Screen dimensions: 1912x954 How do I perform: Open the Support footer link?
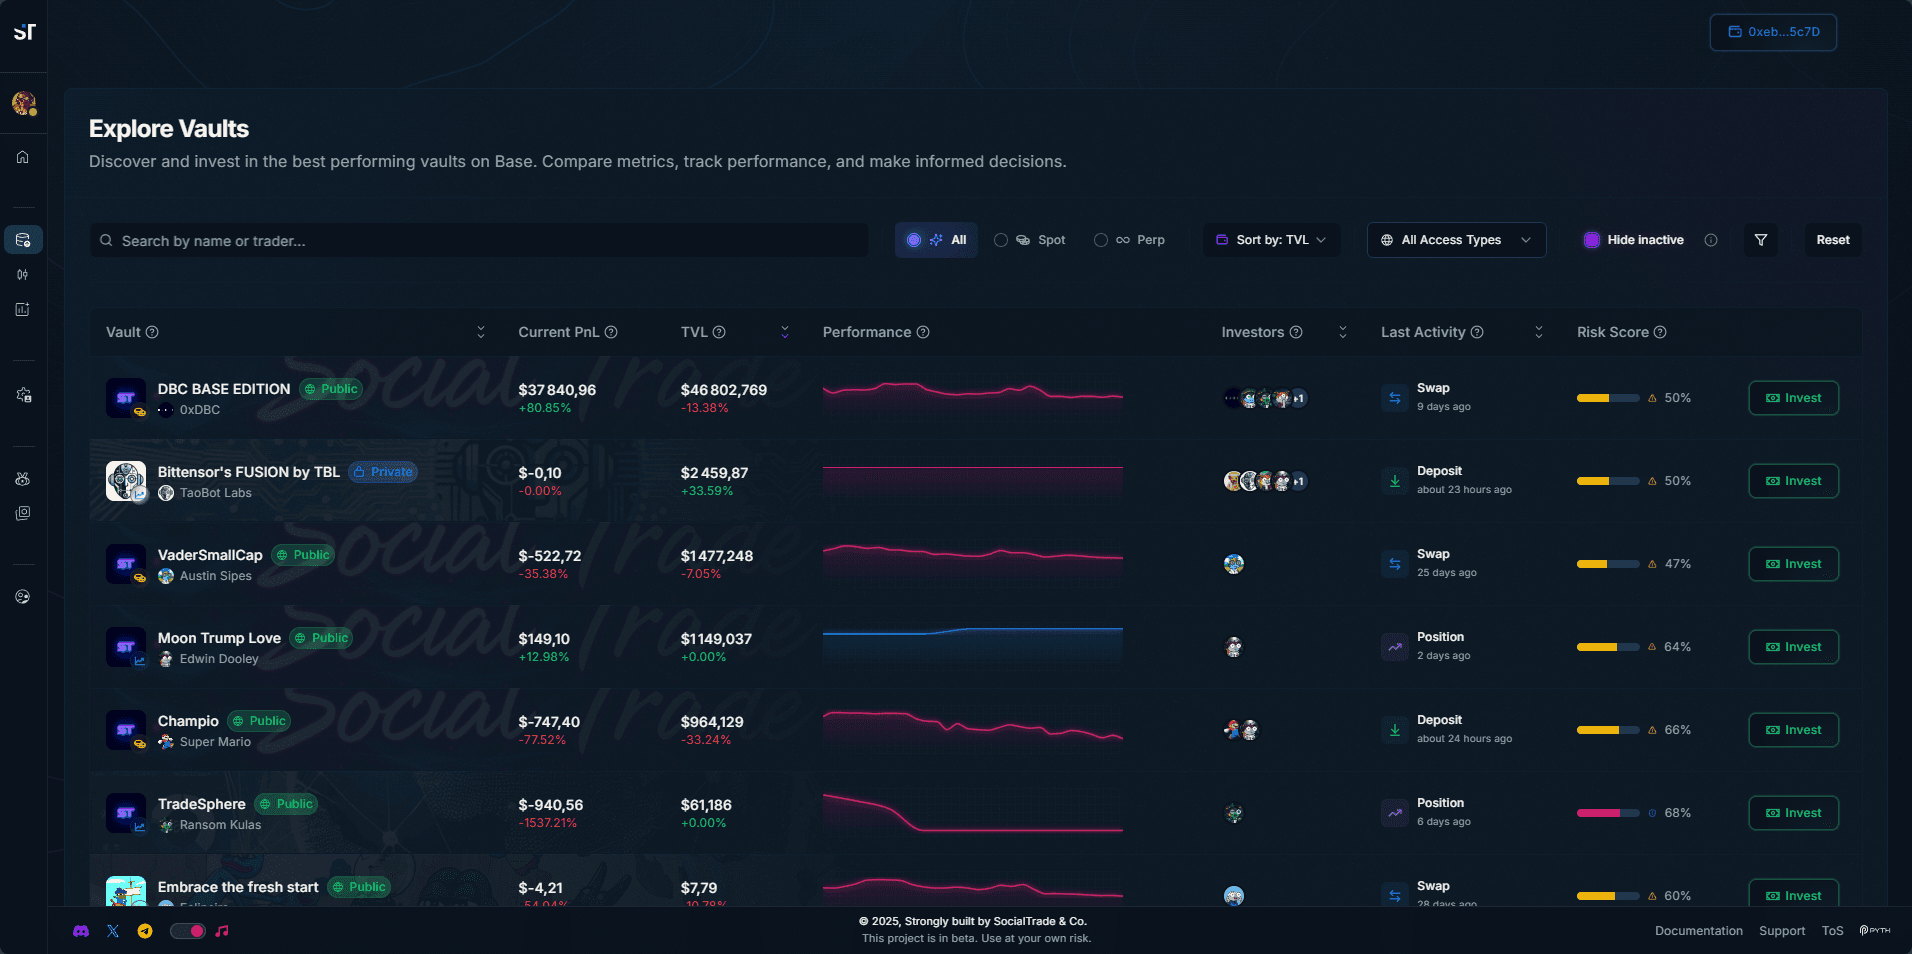point(1782,931)
